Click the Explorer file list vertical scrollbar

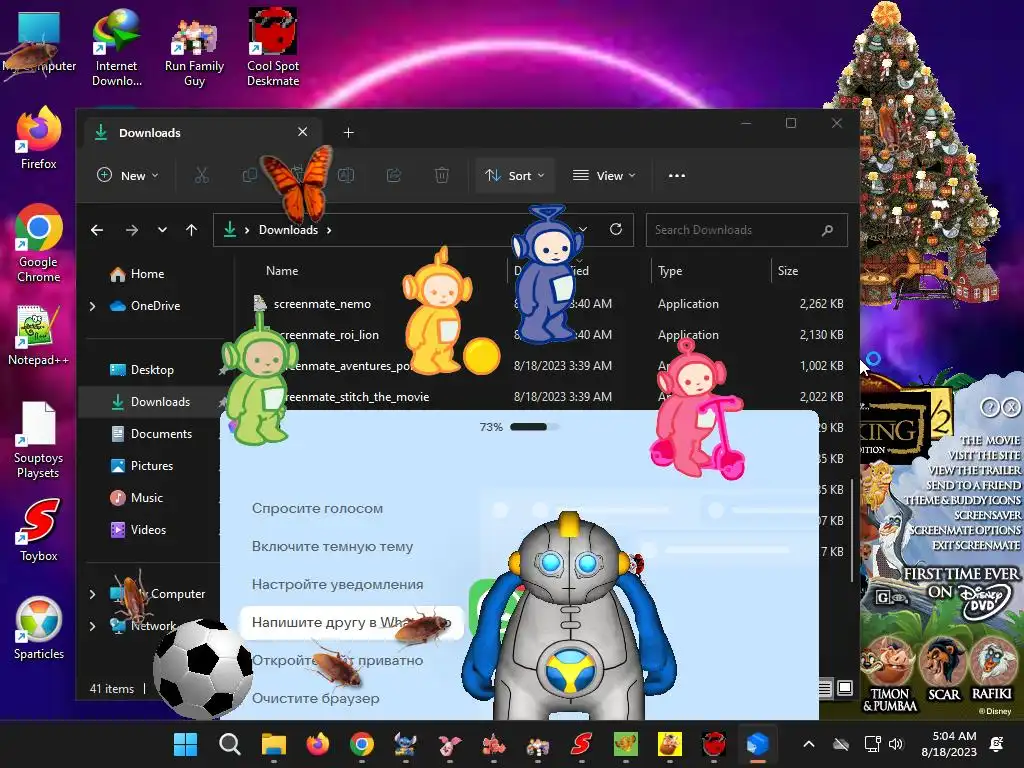coord(852,532)
